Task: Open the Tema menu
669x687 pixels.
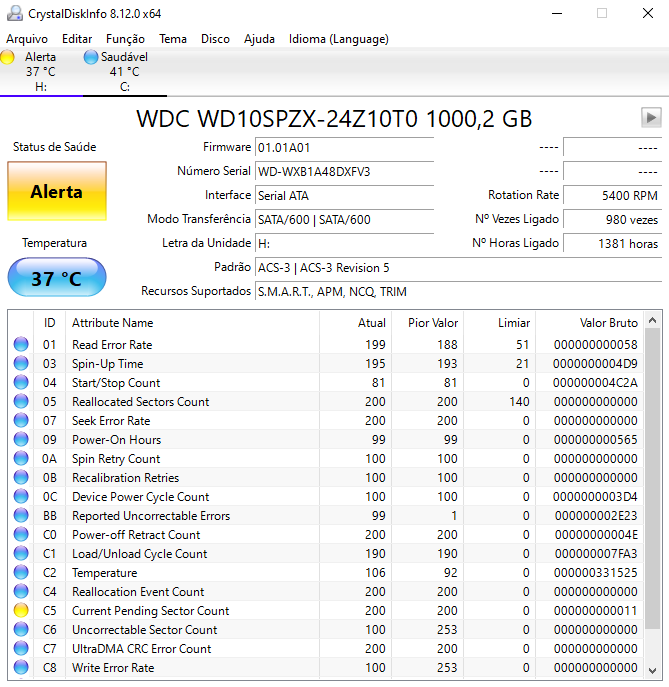Action: [x=173, y=39]
